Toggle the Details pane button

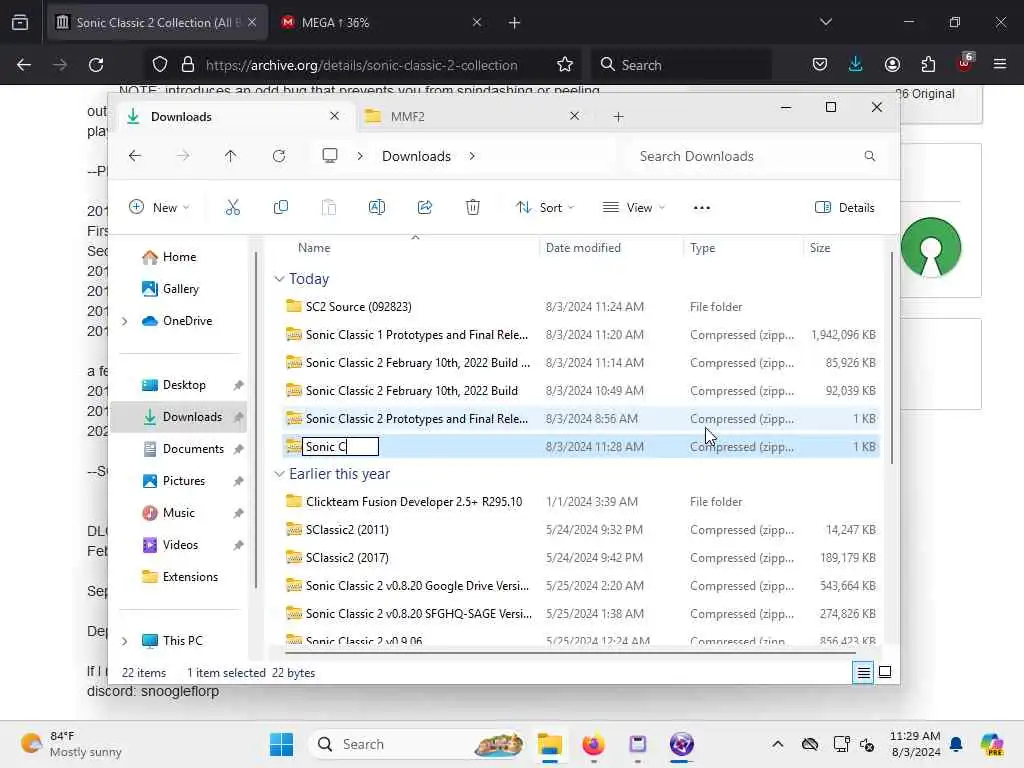pos(844,208)
